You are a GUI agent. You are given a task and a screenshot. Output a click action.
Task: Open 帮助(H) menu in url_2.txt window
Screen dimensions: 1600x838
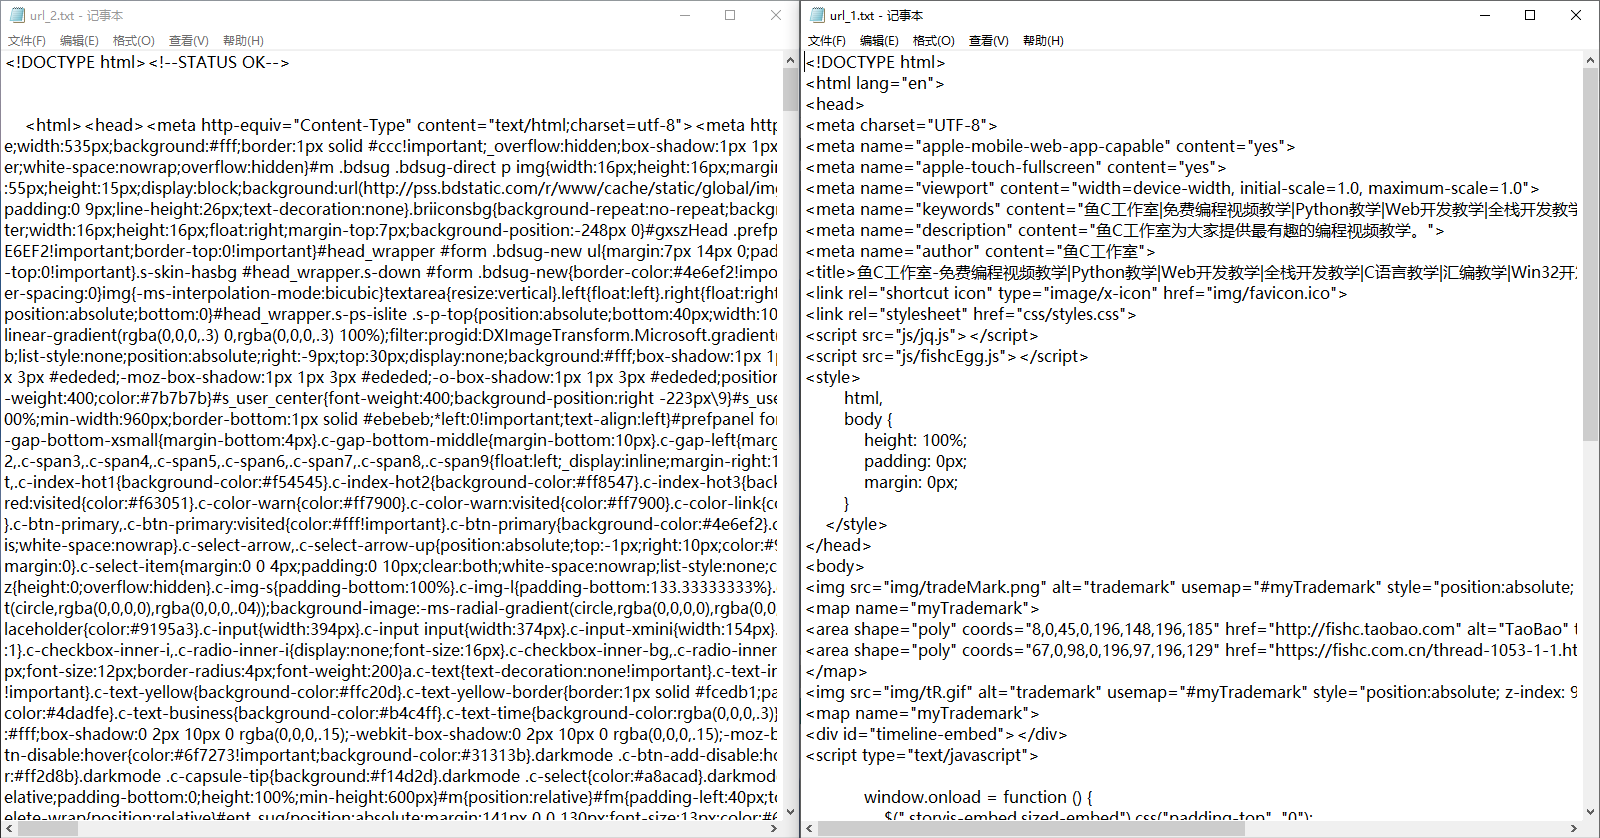tap(243, 41)
